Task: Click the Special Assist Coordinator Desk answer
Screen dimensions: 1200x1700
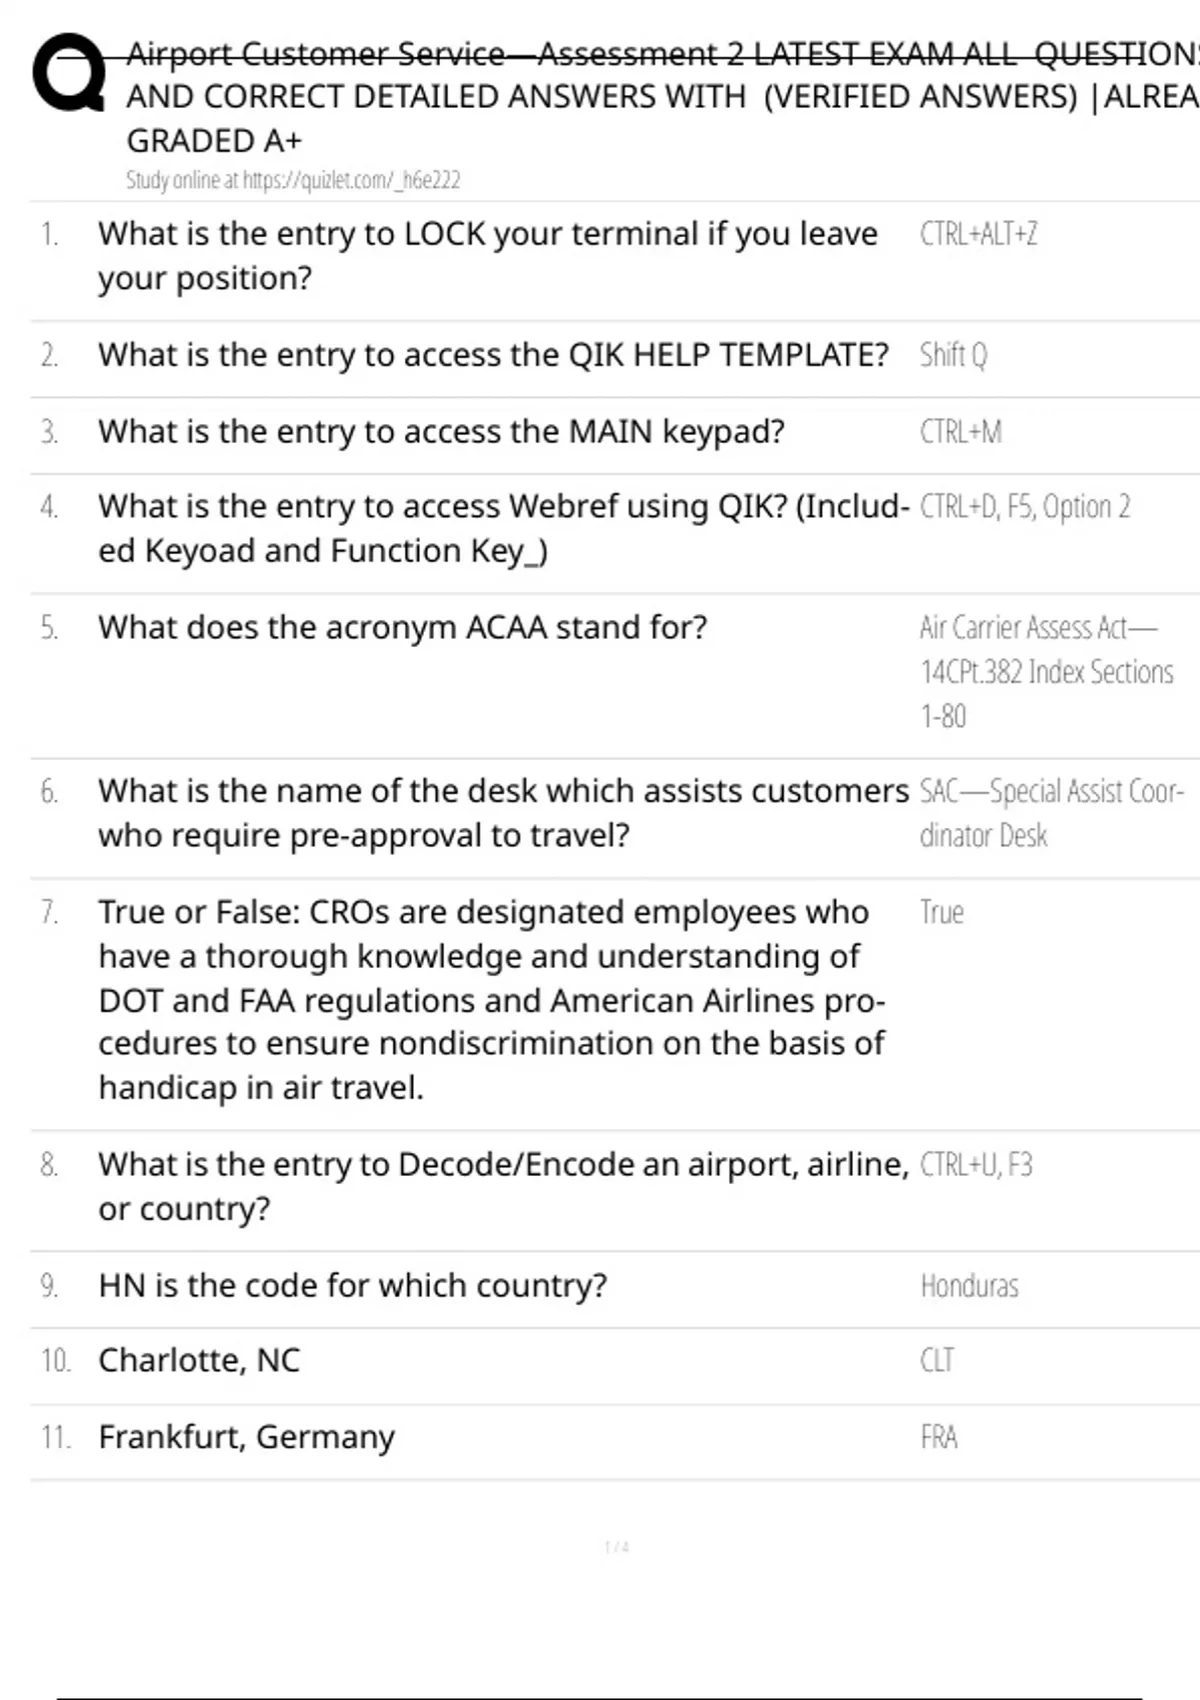Action: pos(1050,813)
